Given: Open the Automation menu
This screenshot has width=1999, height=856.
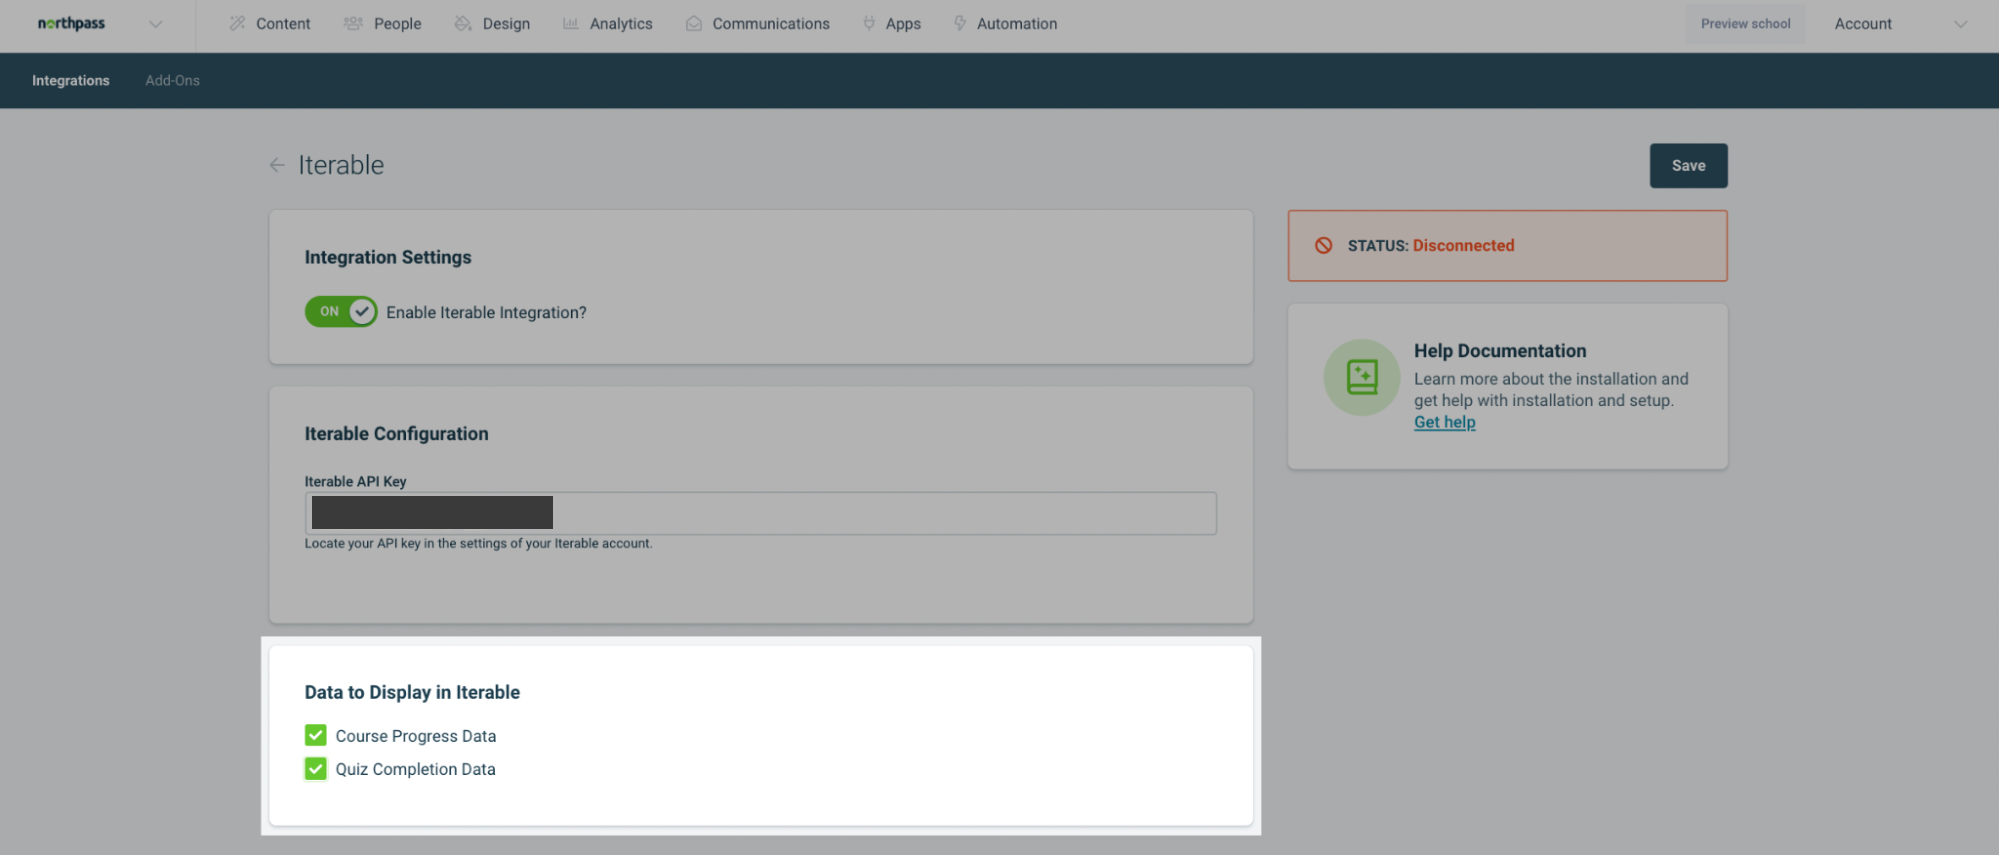Looking at the screenshot, I should coord(1017,24).
